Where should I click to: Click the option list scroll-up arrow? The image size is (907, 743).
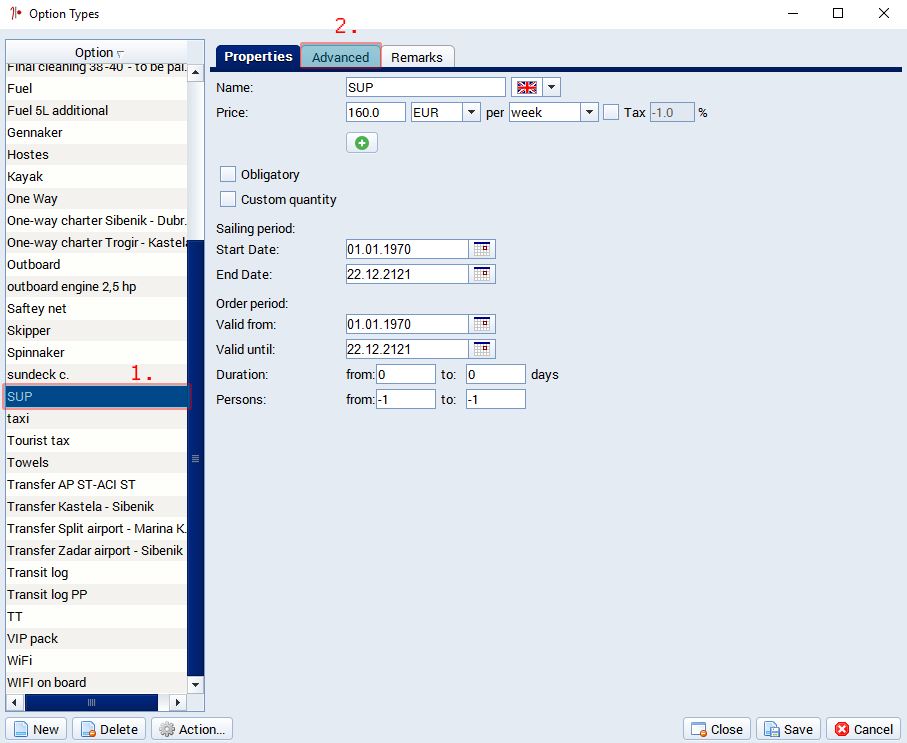point(196,73)
